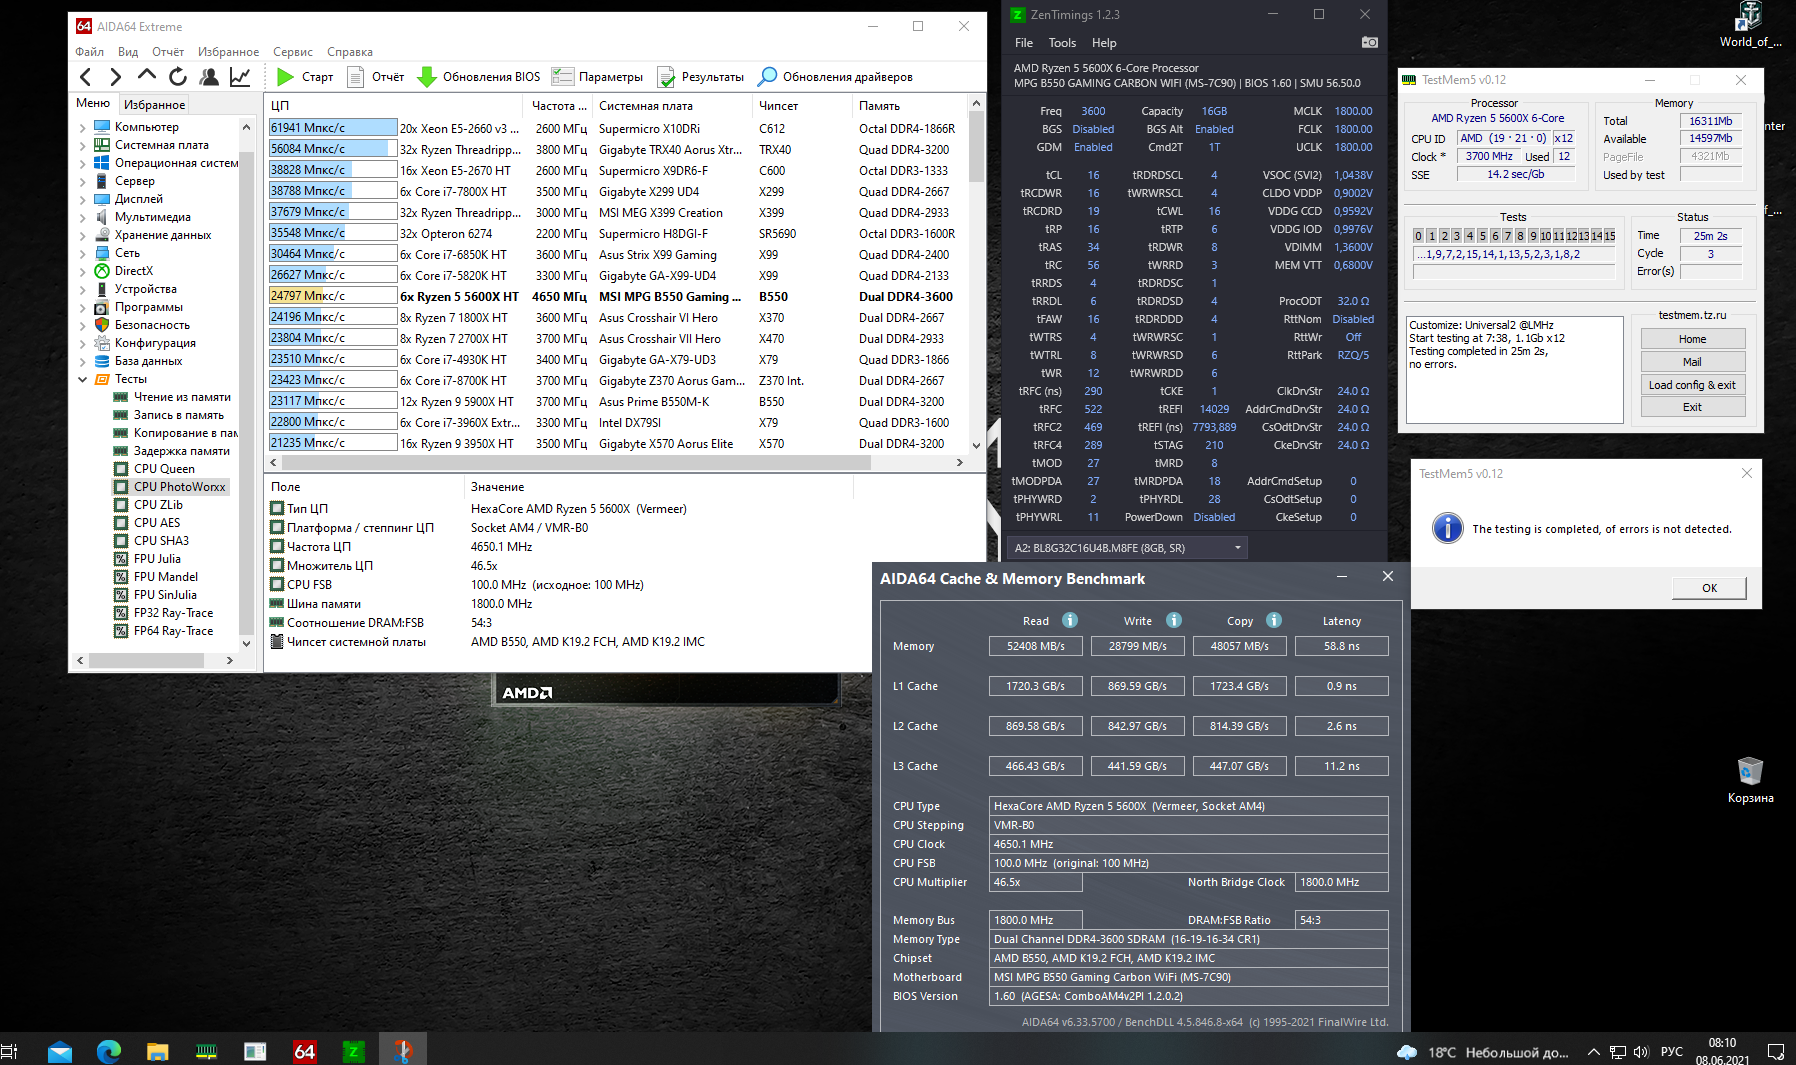Viewport: 1796px width, 1065px height.
Task: Show info for Read column in benchmark
Action: 1070,620
